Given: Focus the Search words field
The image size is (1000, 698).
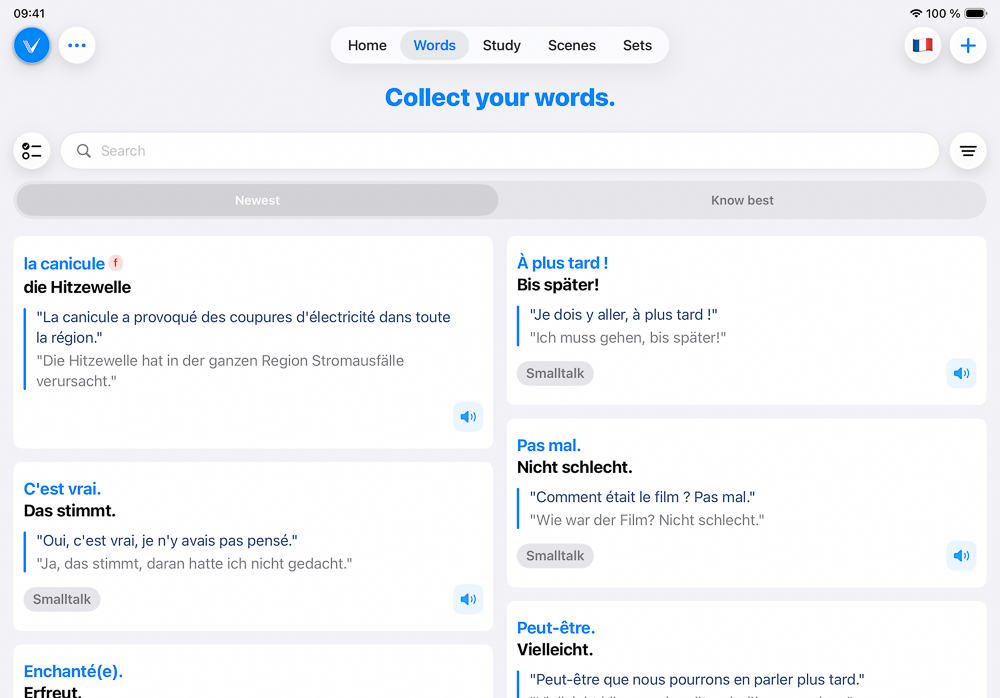Looking at the screenshot, I should (x=499, y=151).
